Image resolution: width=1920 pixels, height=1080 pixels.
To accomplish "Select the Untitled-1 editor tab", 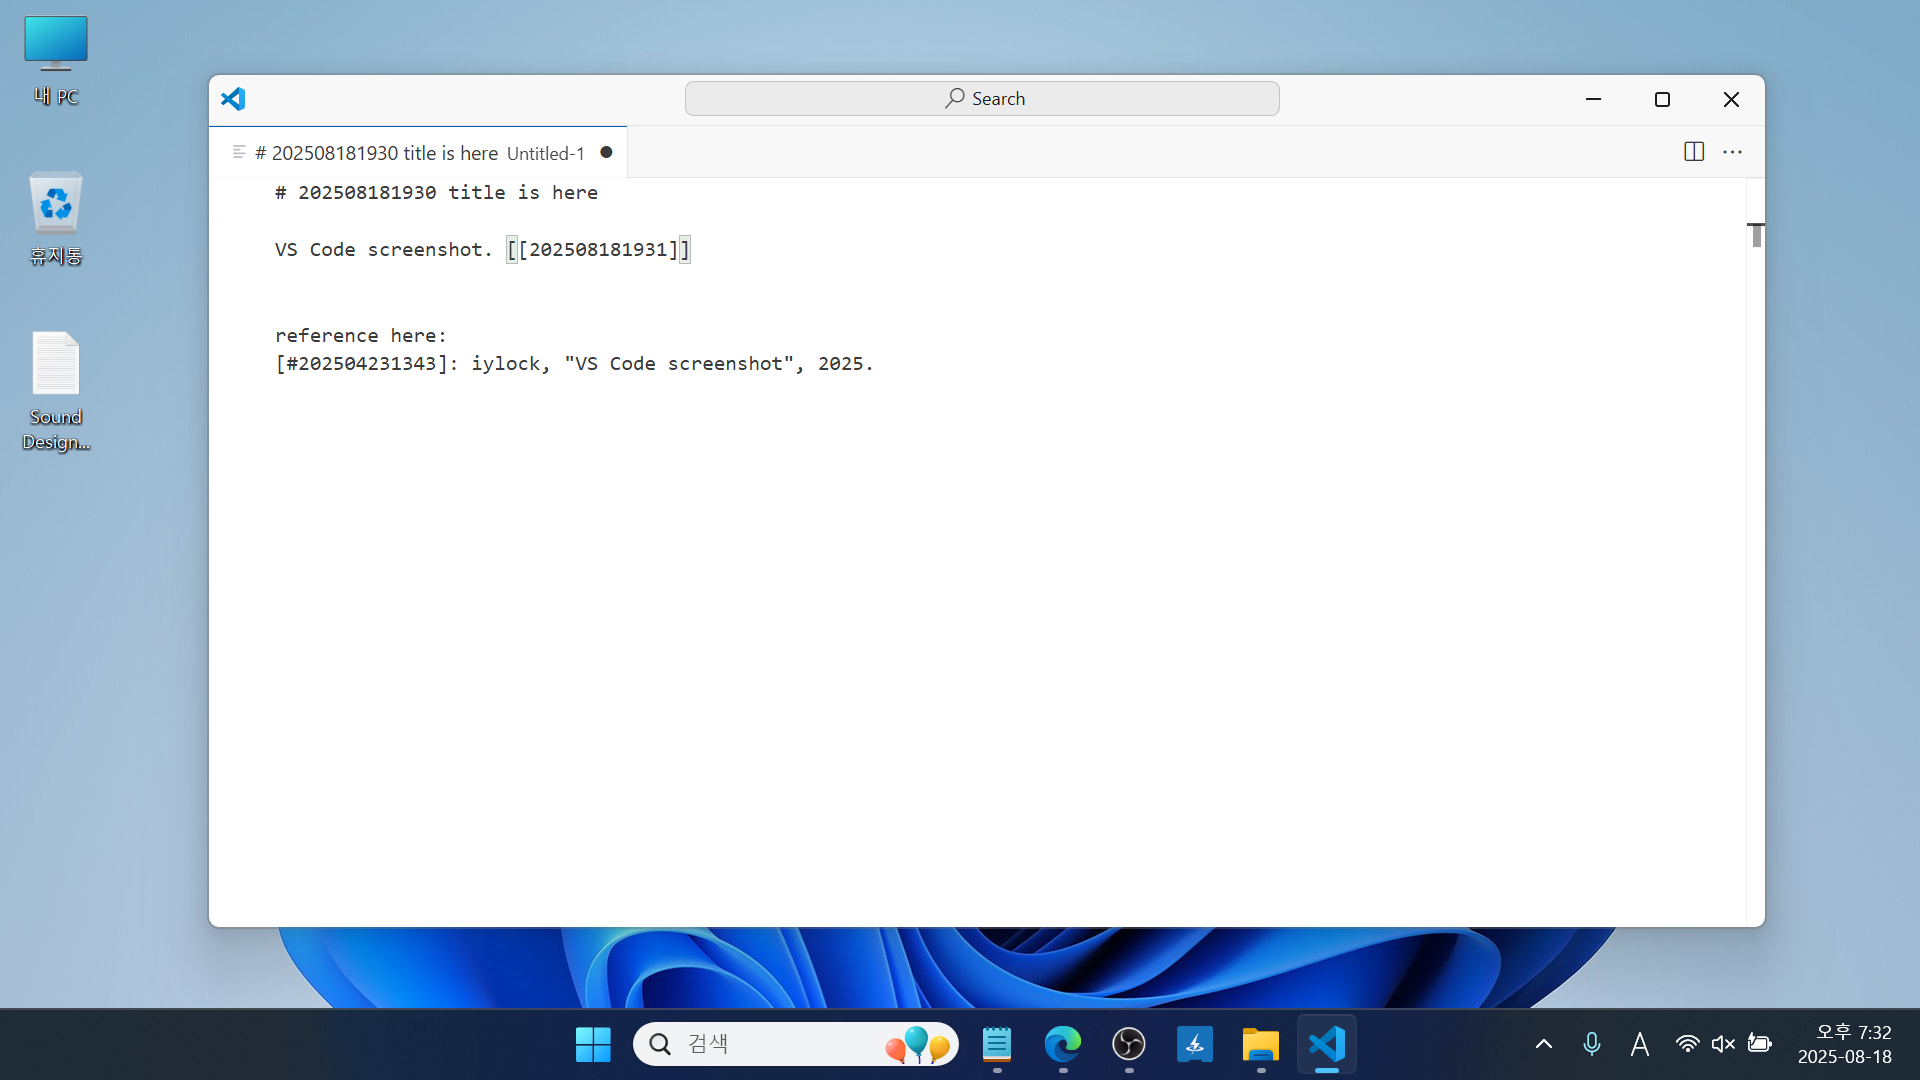I will 418,153.
